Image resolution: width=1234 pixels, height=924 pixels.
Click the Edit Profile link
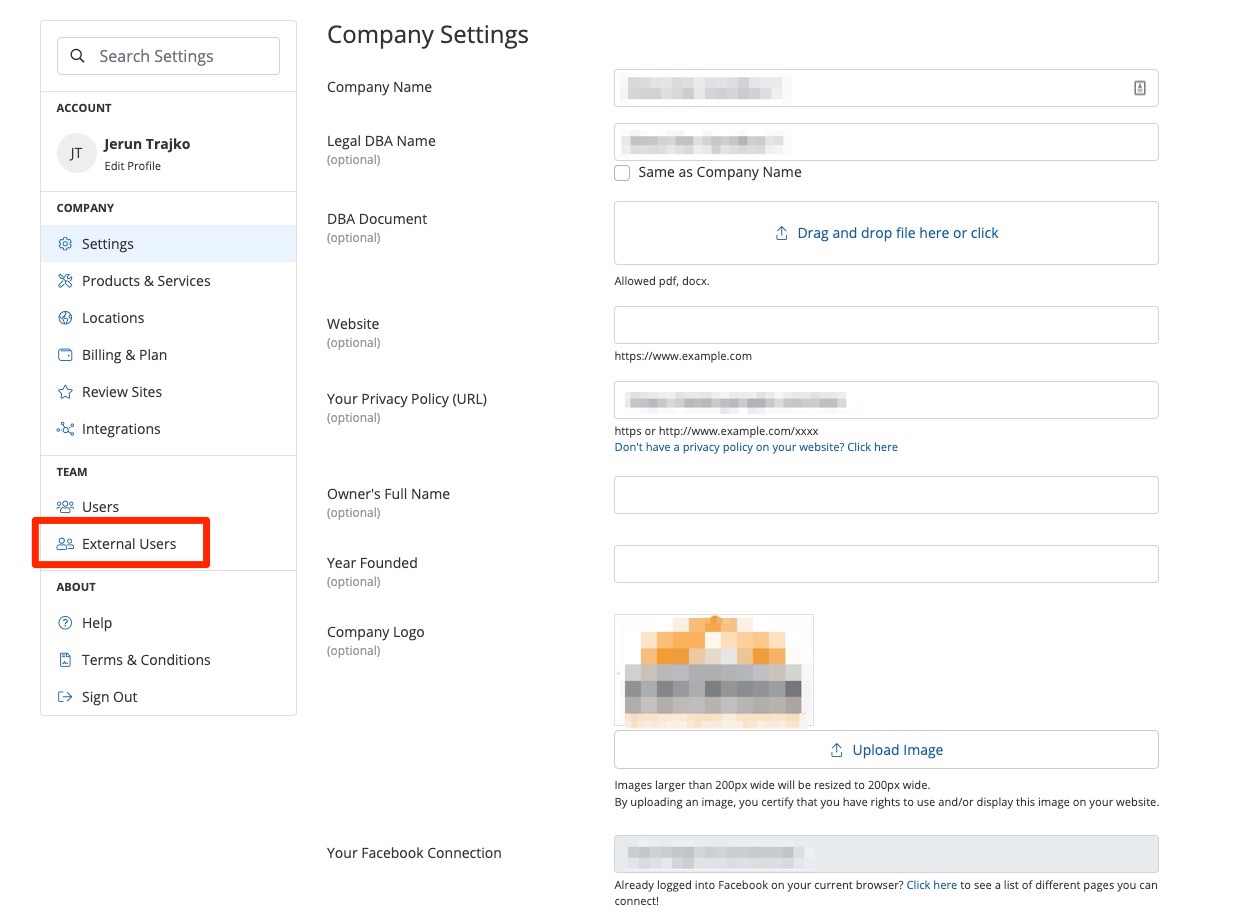[132, 166]
